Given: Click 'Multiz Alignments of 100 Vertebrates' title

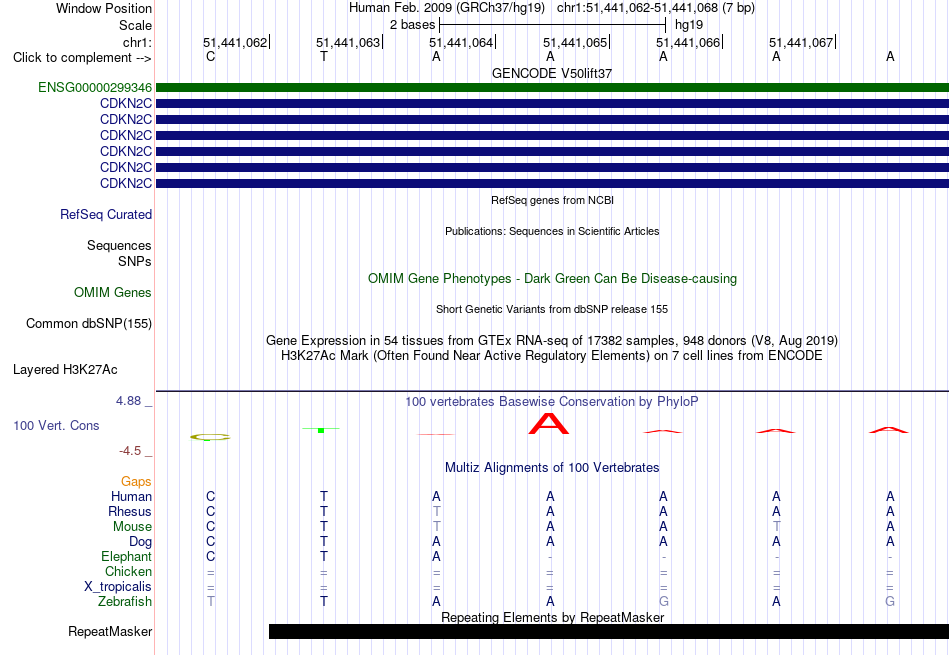Looking at the screenshot, I should tap(552, 468).
